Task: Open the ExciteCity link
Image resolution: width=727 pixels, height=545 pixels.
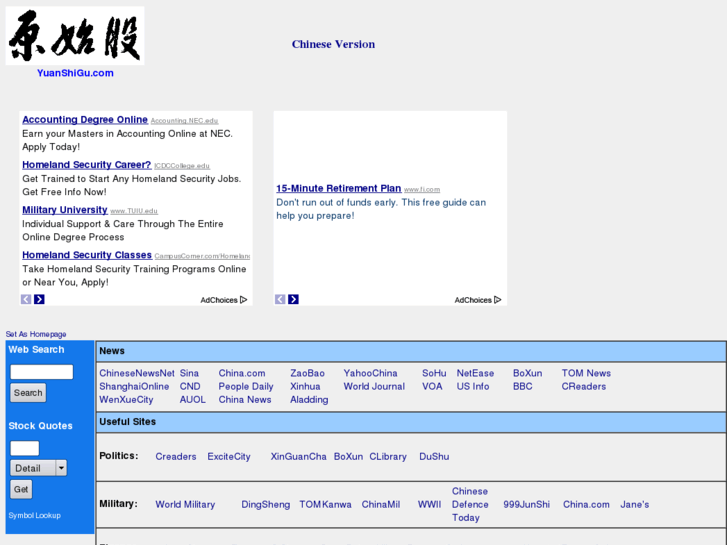Action: click(229, 456)
